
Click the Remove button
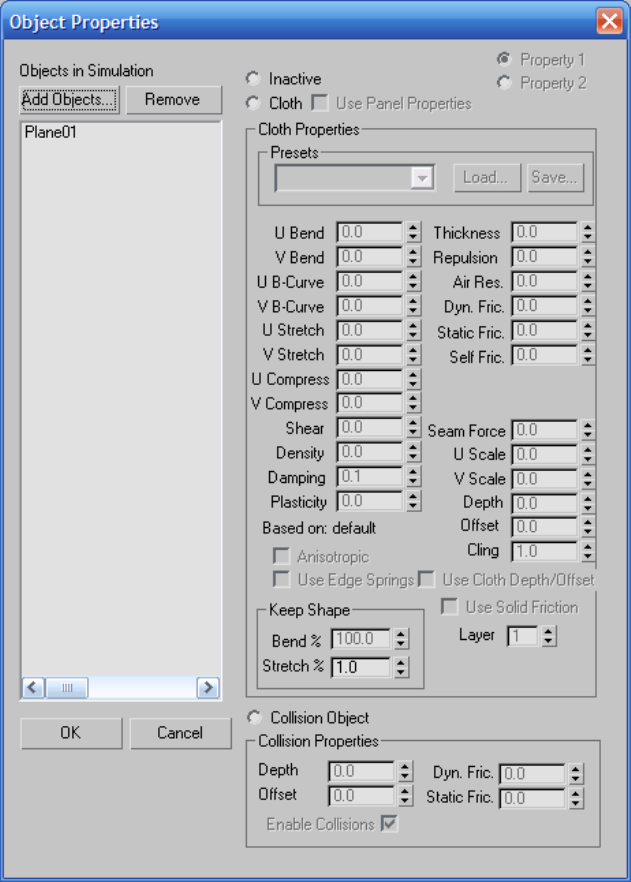tap(171, 99)
